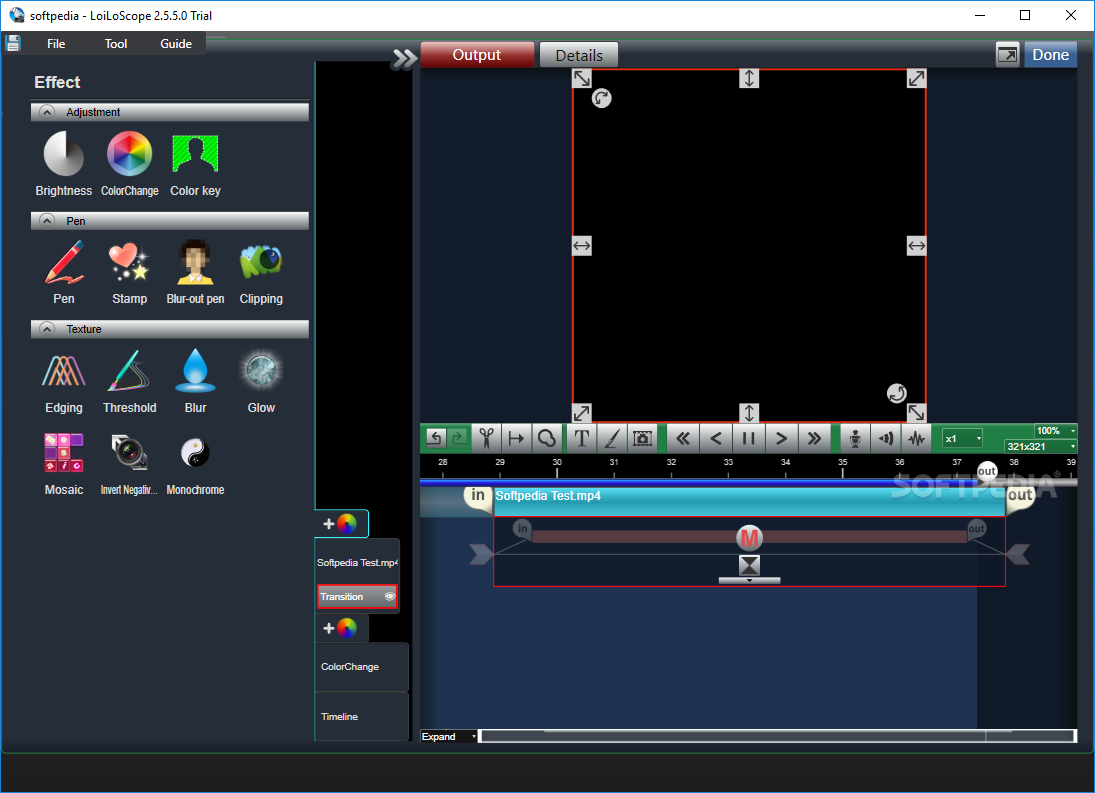
Task: Click the loop/rotate tool icon
Action: (x=546, y=438)
